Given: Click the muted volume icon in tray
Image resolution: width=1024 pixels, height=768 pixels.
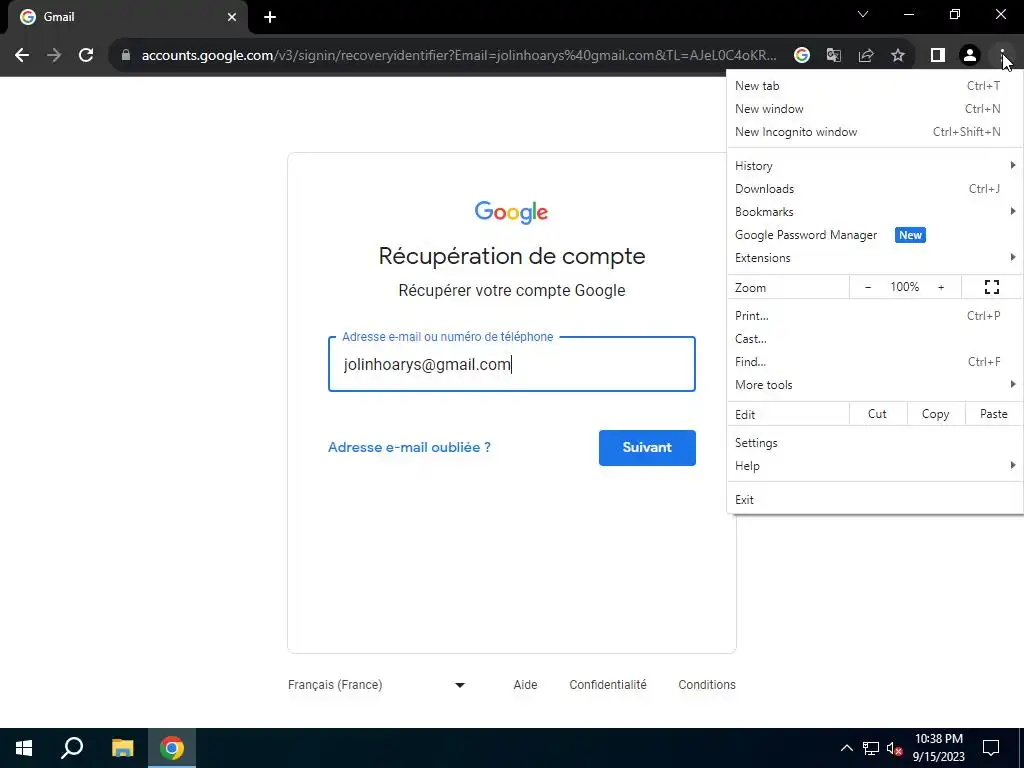Looking at the screenshot, I should coord(895,748).
